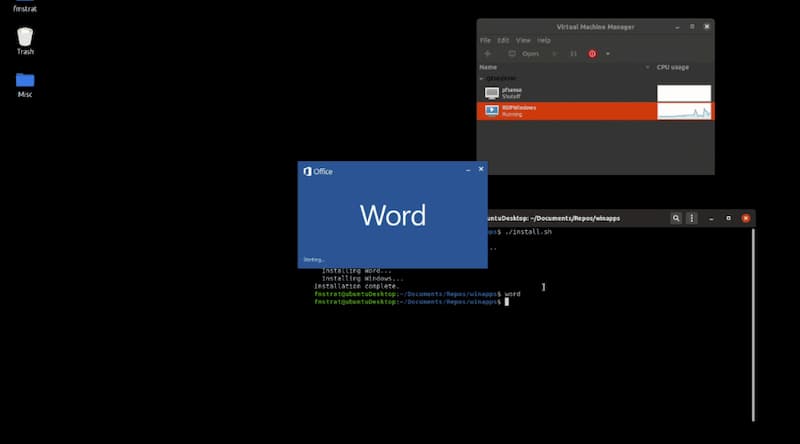Screen dimensions: 800x444
Task: Open the File menu in Virtual Machine Manager
Action: pyautogui.click(x=485, y=40)
